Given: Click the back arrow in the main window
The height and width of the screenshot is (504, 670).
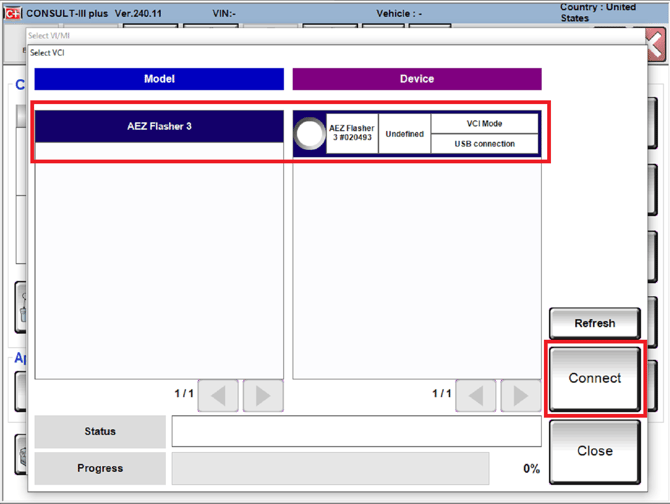Looking at the screenshot, I should pyautogui.click(x=656, y=44).
